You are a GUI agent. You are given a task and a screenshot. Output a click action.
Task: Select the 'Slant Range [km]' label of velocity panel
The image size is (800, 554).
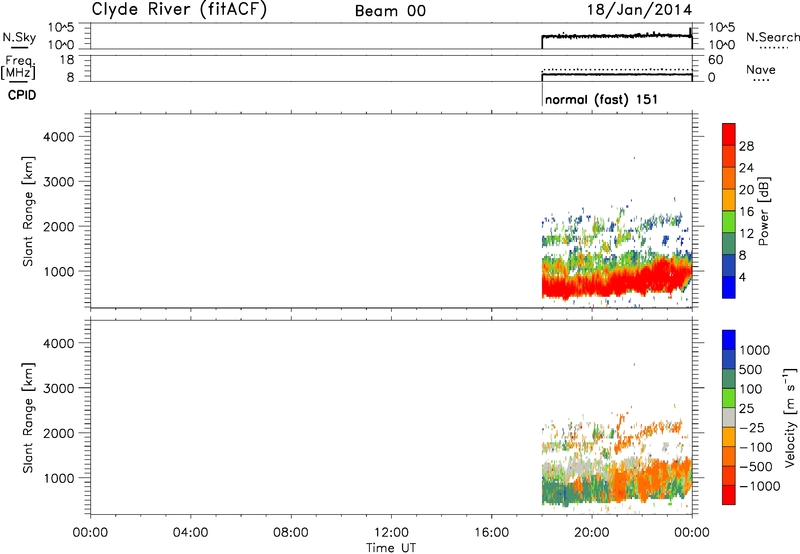coord(28,418)
